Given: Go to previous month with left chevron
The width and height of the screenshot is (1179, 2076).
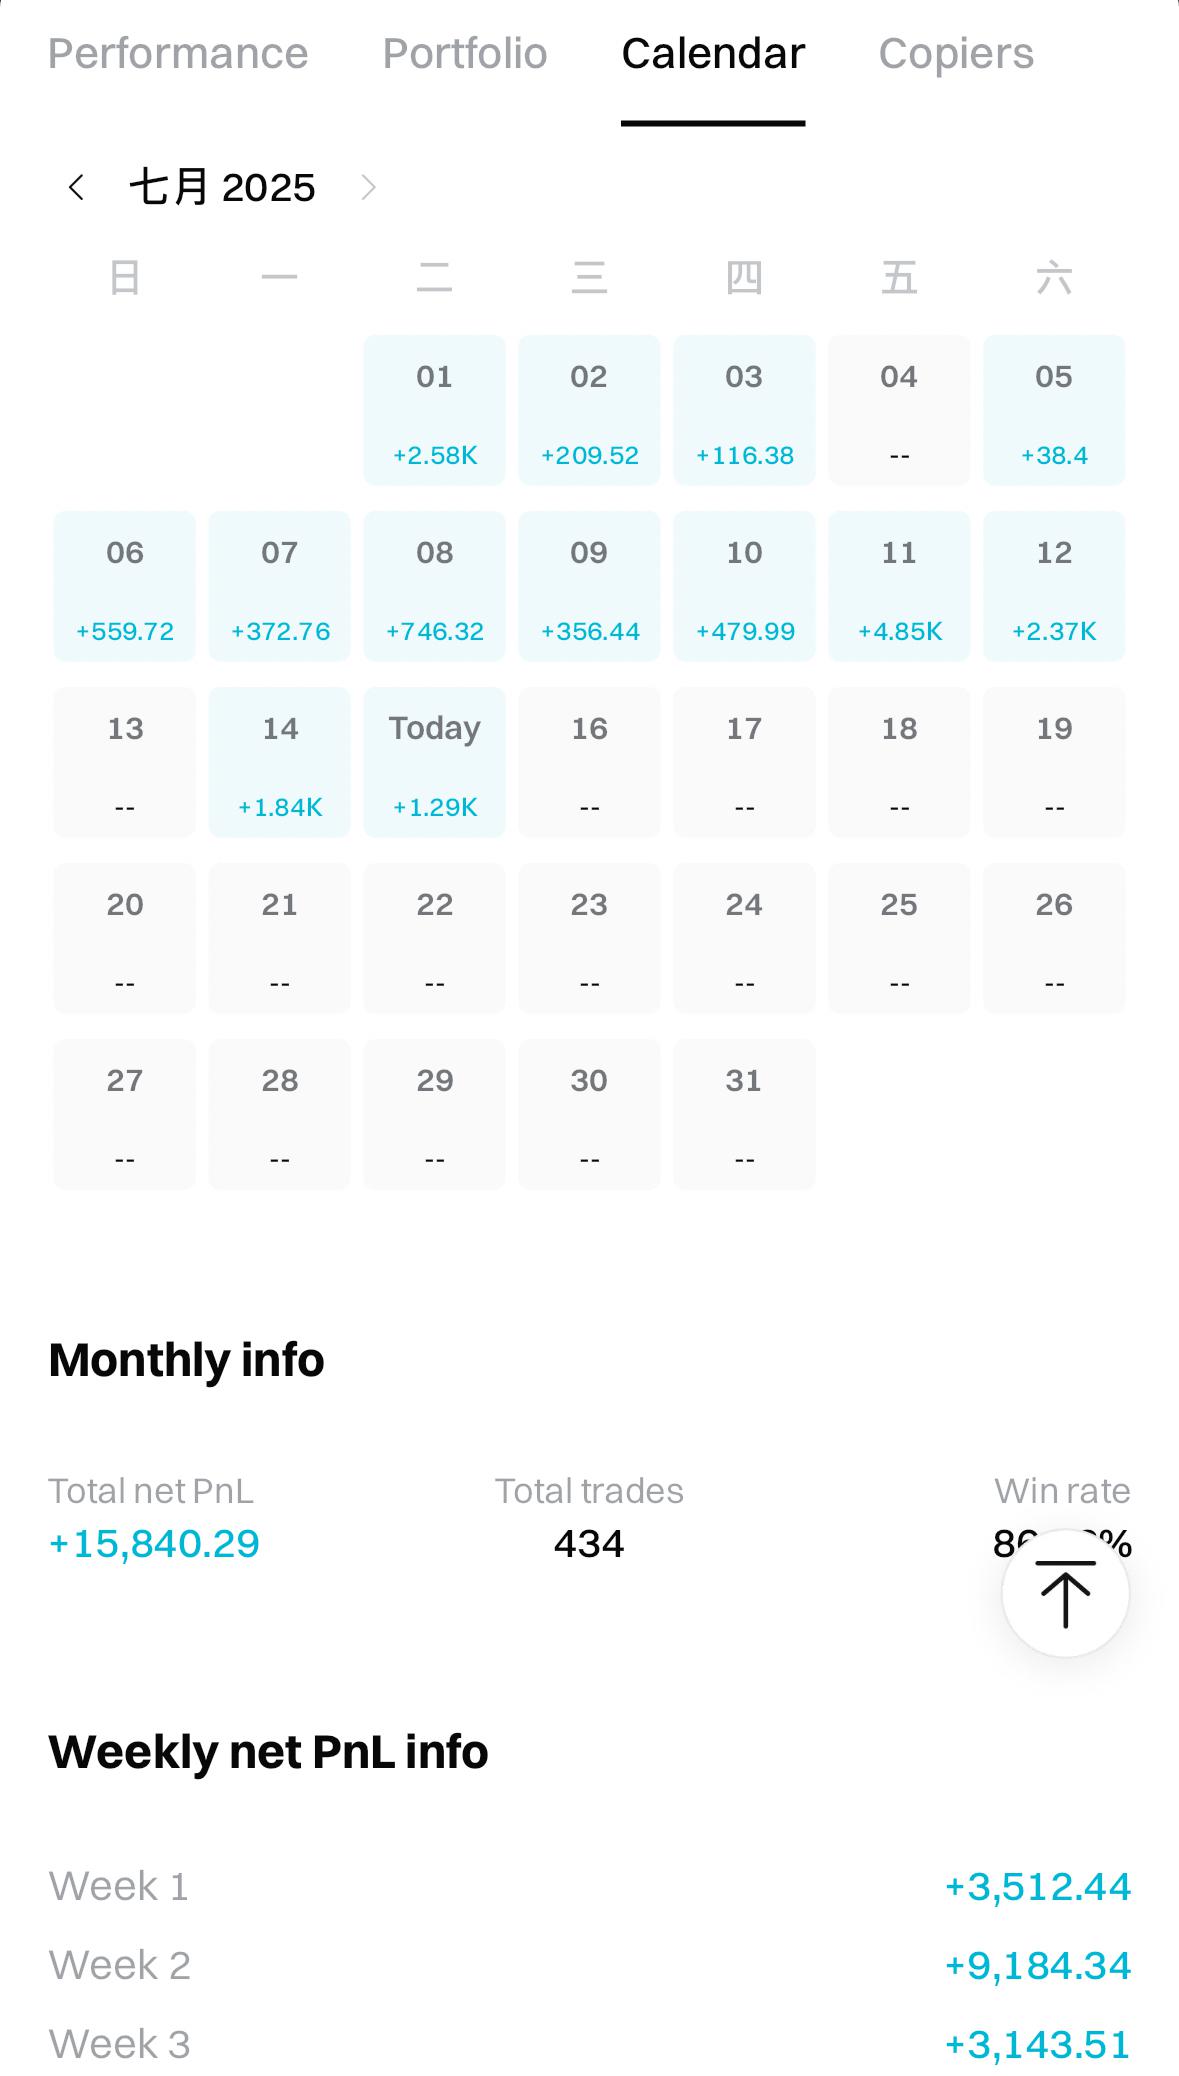Looking at the screenshot, I should click(x=76, y=187).
